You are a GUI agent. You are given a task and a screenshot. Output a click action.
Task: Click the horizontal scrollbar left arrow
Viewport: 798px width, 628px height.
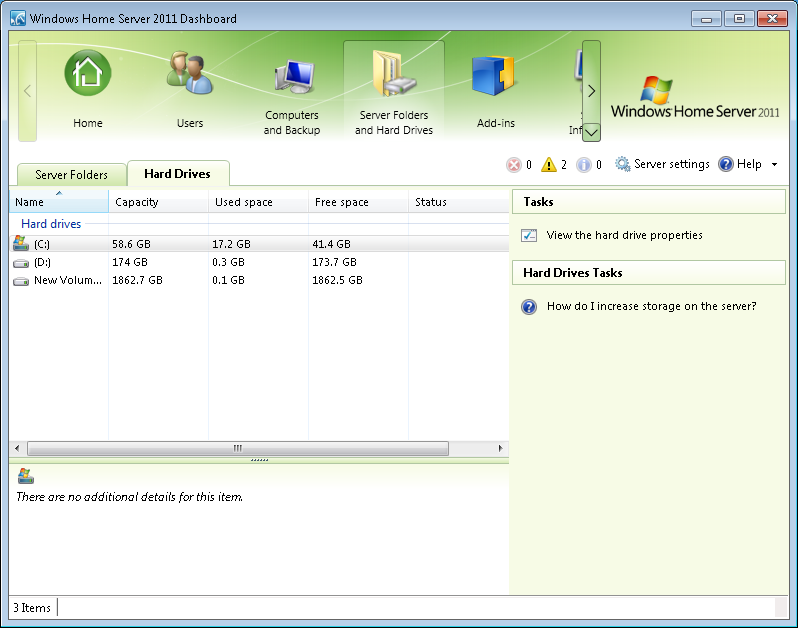(17, 448)
